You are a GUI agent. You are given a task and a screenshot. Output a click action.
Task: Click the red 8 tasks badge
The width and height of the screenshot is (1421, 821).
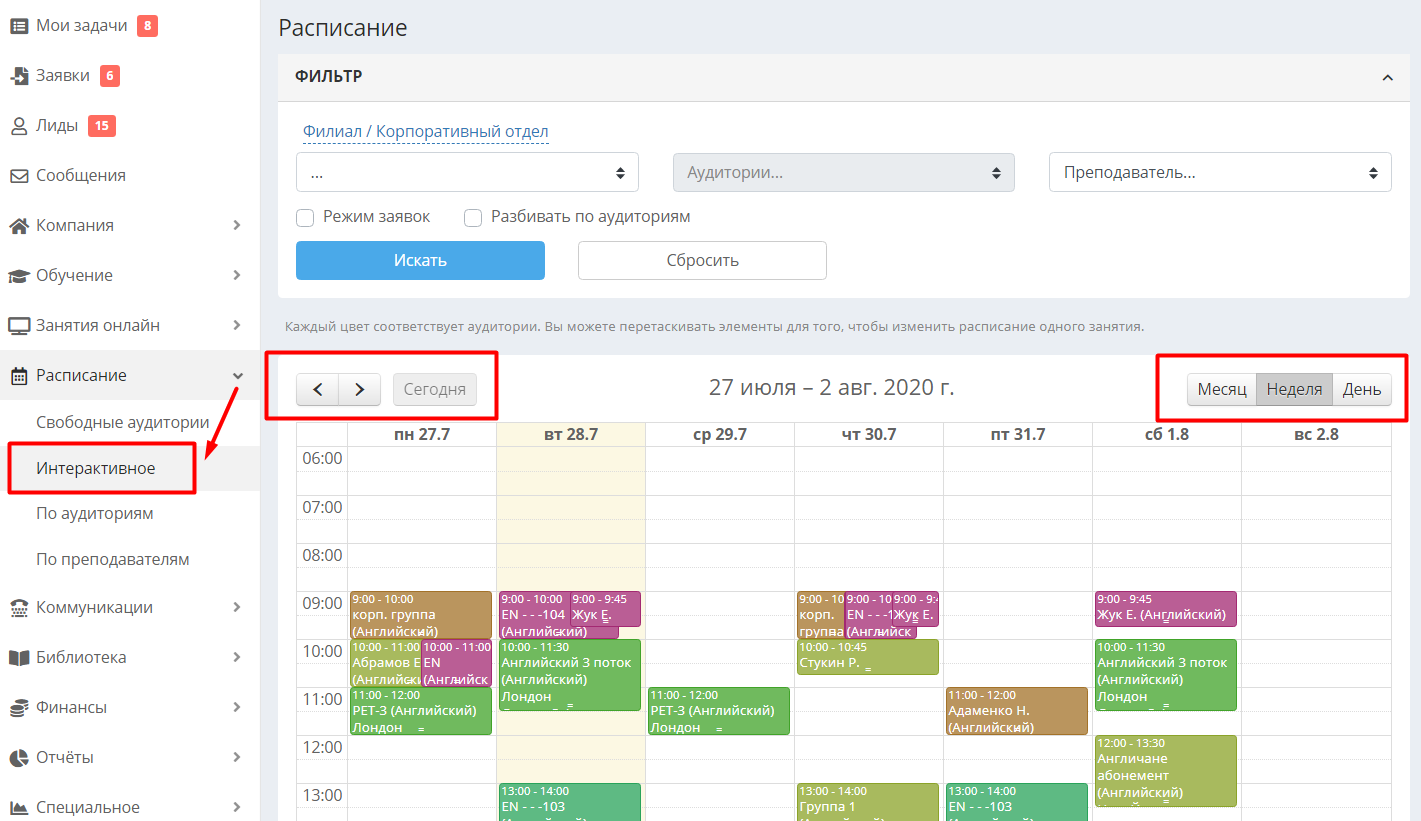pyautogui.click(x=148, y=26)
